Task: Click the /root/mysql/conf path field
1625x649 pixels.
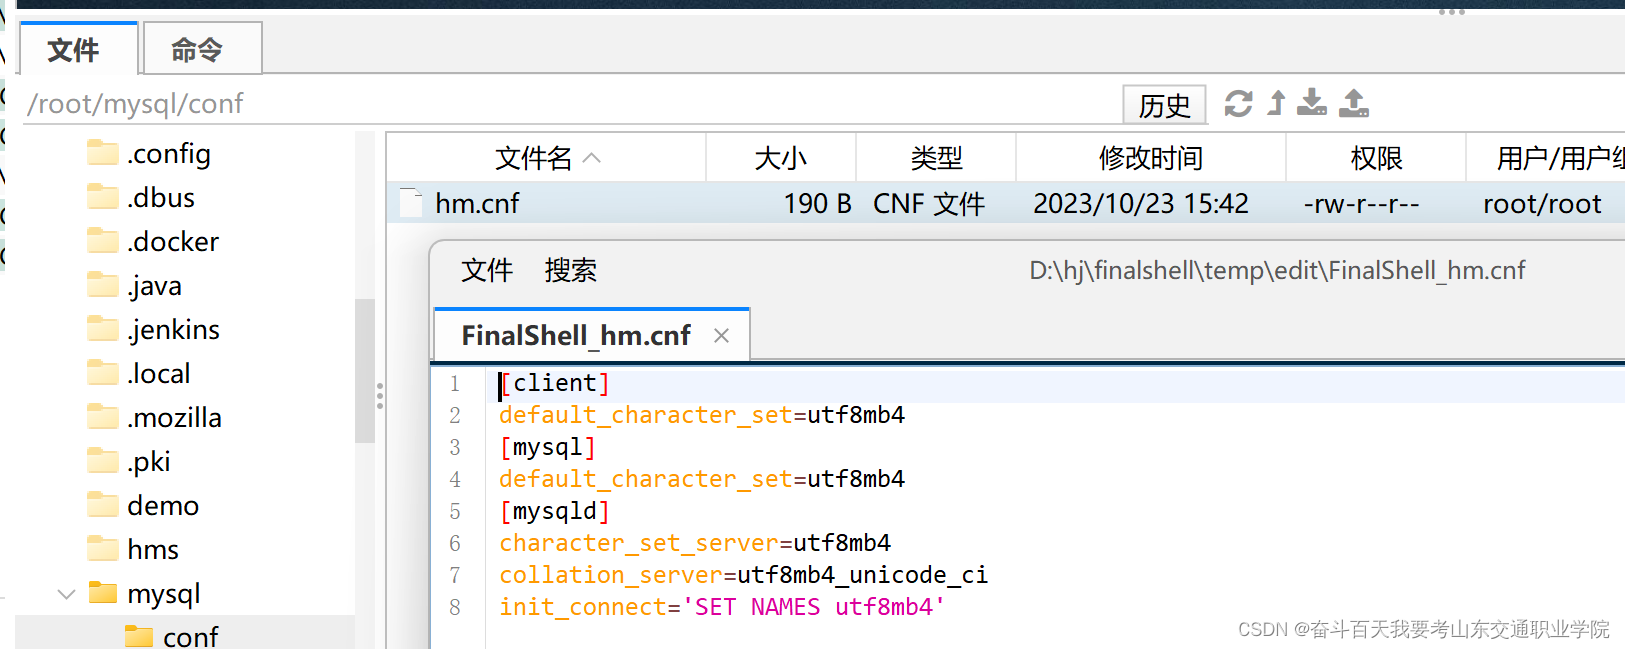Action: tap(500, 104)
